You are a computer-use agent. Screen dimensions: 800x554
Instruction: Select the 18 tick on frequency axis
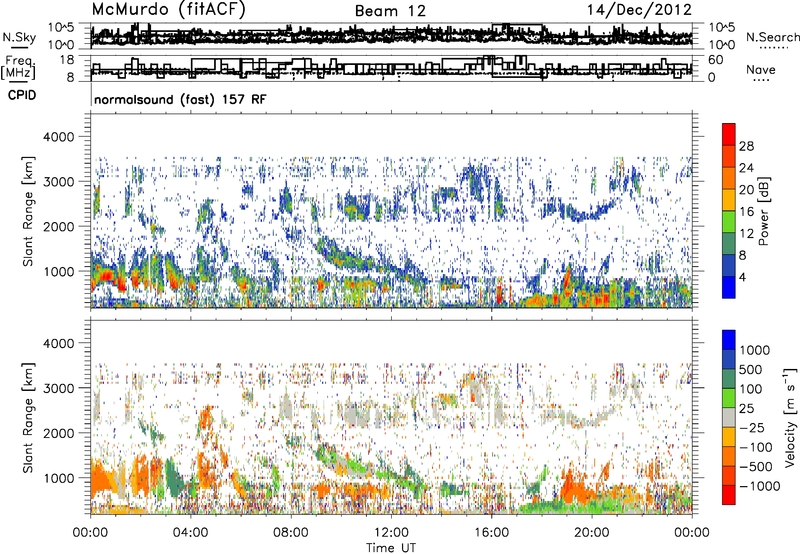[67, 60]
